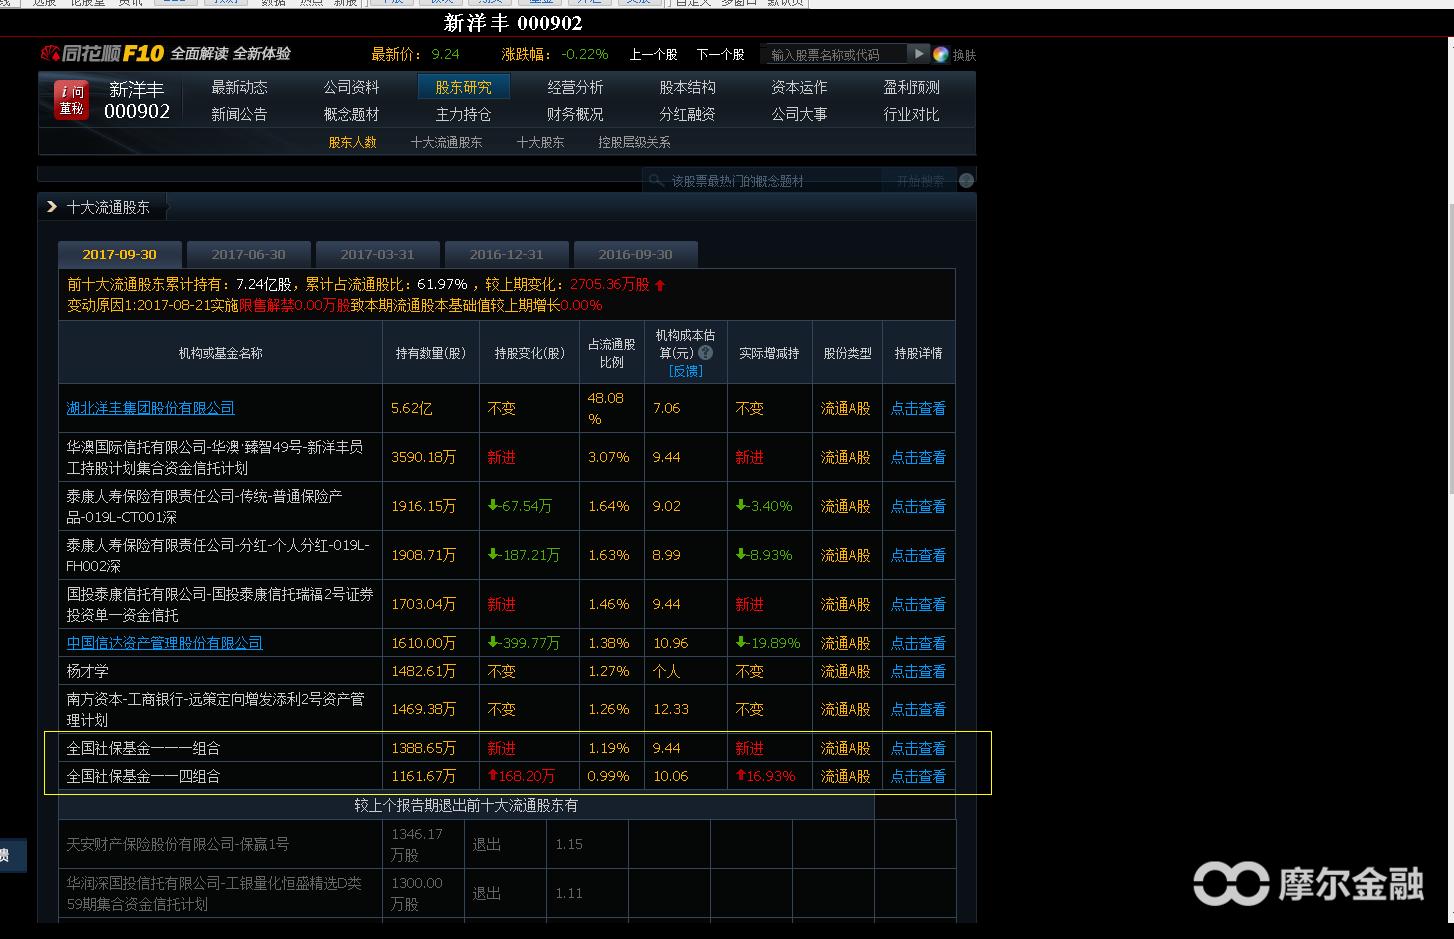Open the 概念题材 menu
Viewport: 1454px width, 939px height.
(351, 114)
